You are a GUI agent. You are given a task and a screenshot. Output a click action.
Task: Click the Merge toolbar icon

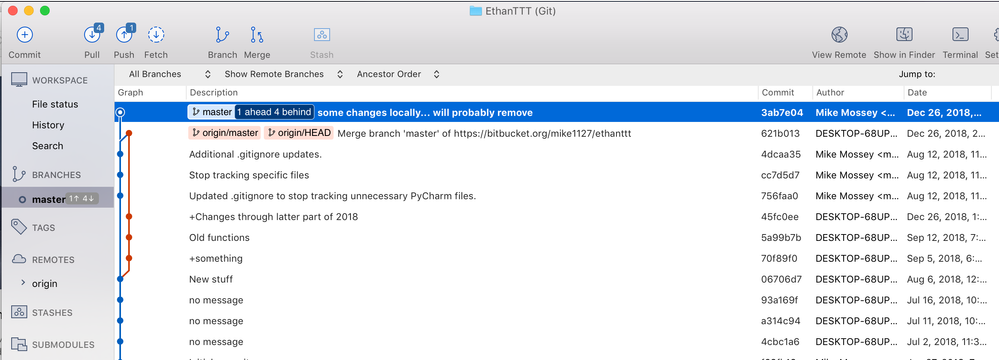point(257,35)
